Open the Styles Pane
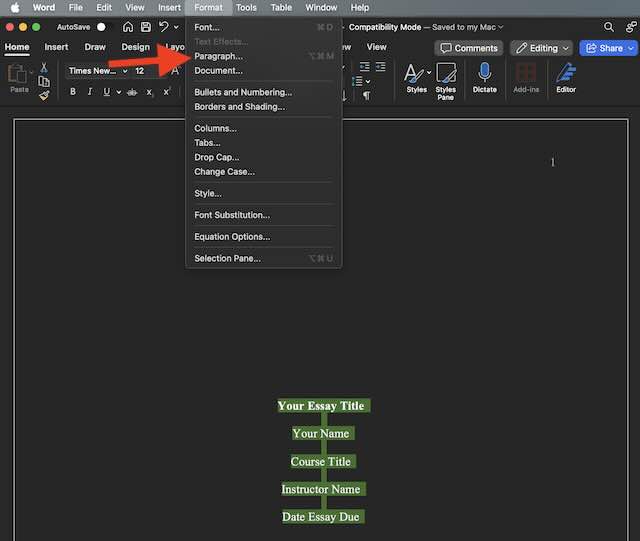This screenshot has height=541, width=640. 445,81
